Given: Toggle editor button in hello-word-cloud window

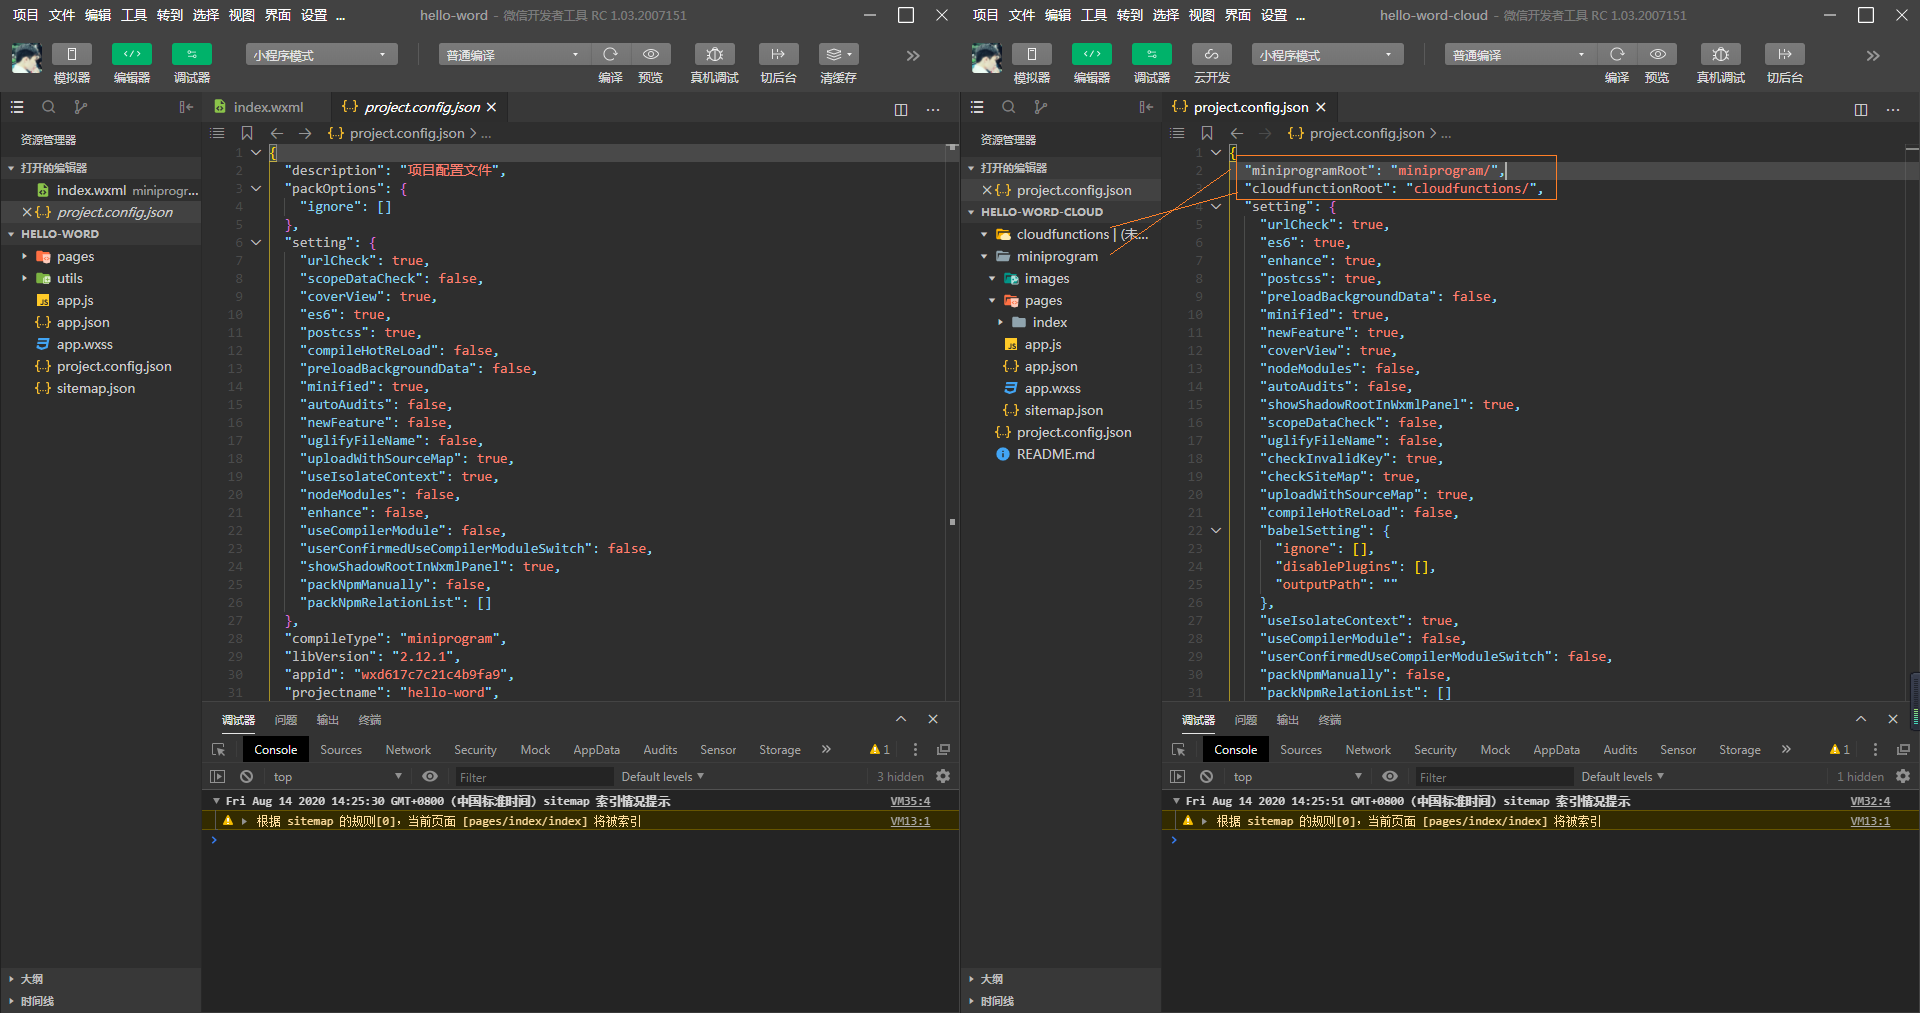Looking at the screenshot, I should [x=1092, y=54].
